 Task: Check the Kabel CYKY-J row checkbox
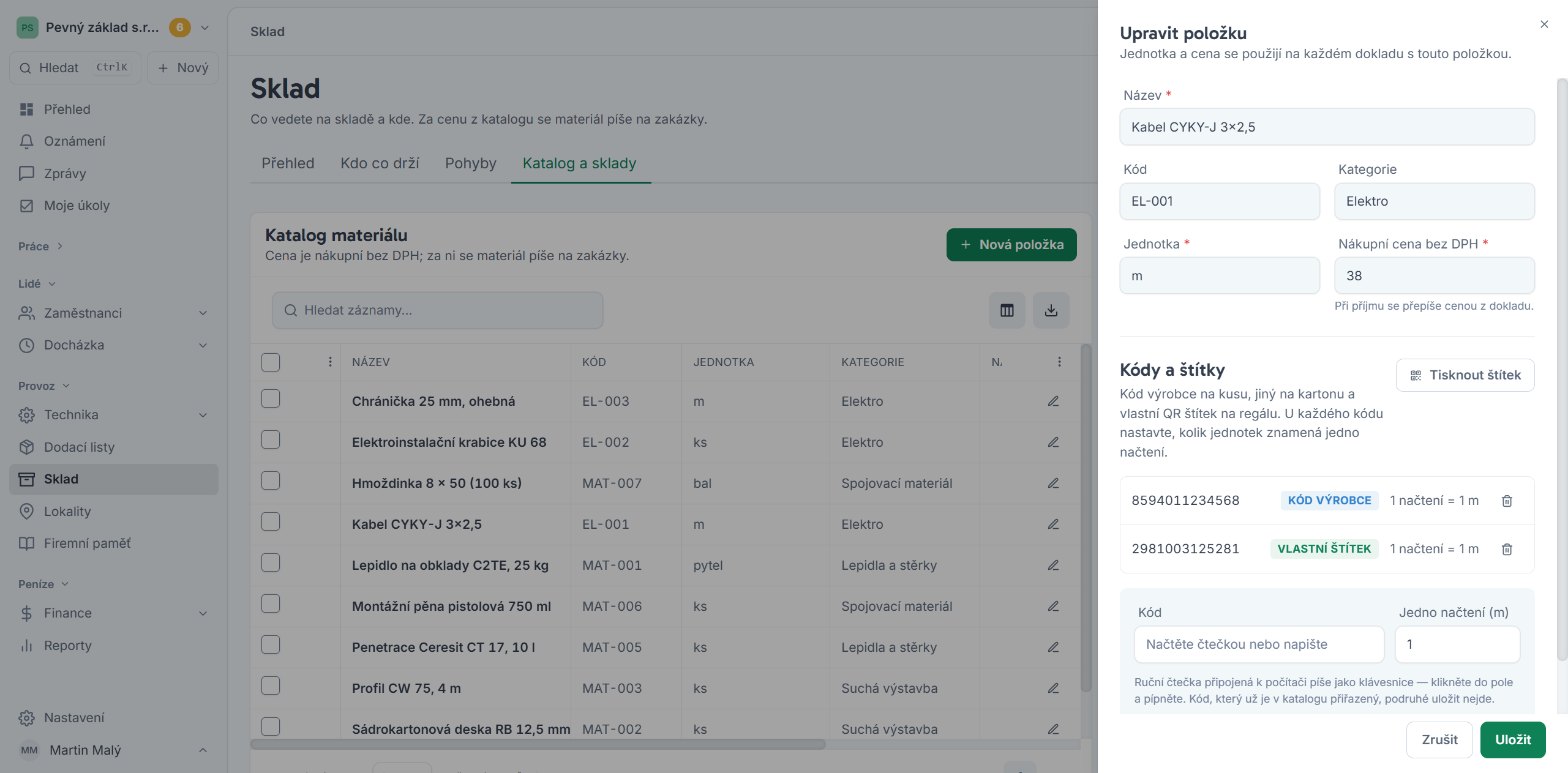point(270,522)
